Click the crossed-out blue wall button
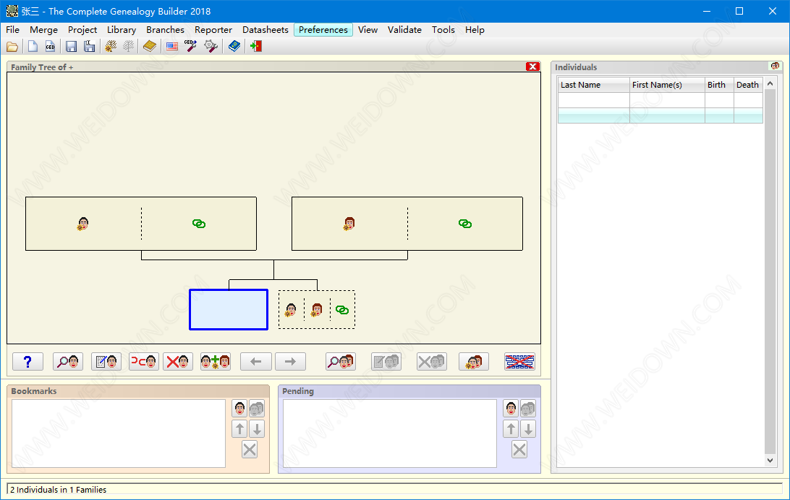 [519, 361]
